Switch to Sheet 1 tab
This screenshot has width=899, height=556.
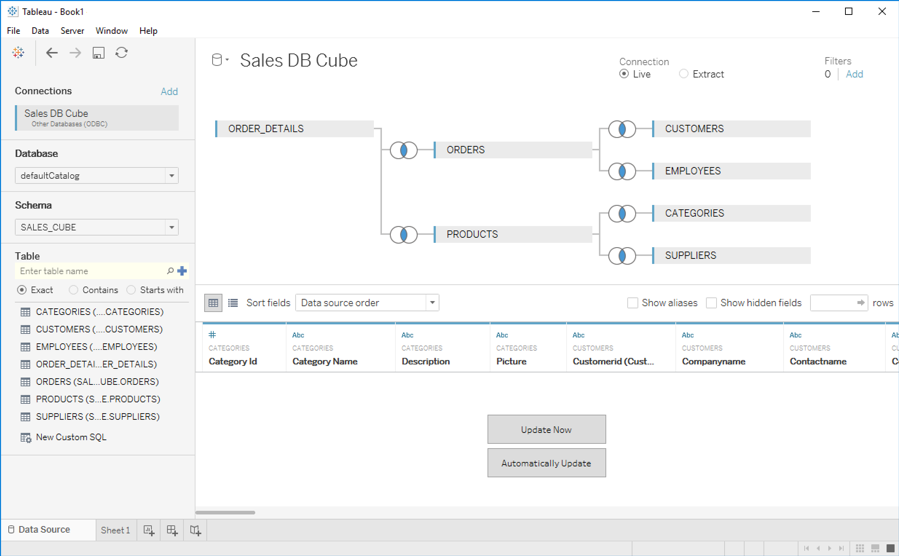115,530
